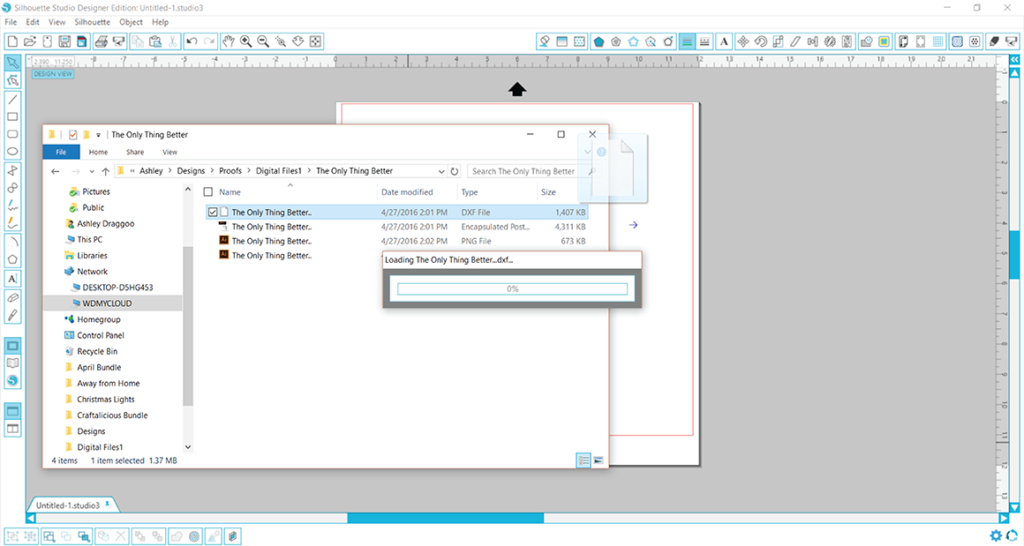Save the document with the floppy icon
The image size is (1024, 546).
[x=65, y=41]
